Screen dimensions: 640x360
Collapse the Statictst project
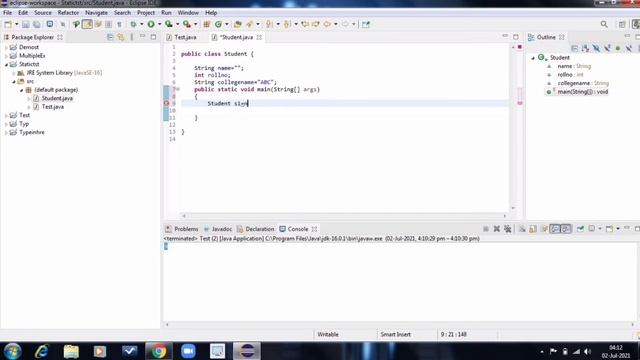point(6,64)
